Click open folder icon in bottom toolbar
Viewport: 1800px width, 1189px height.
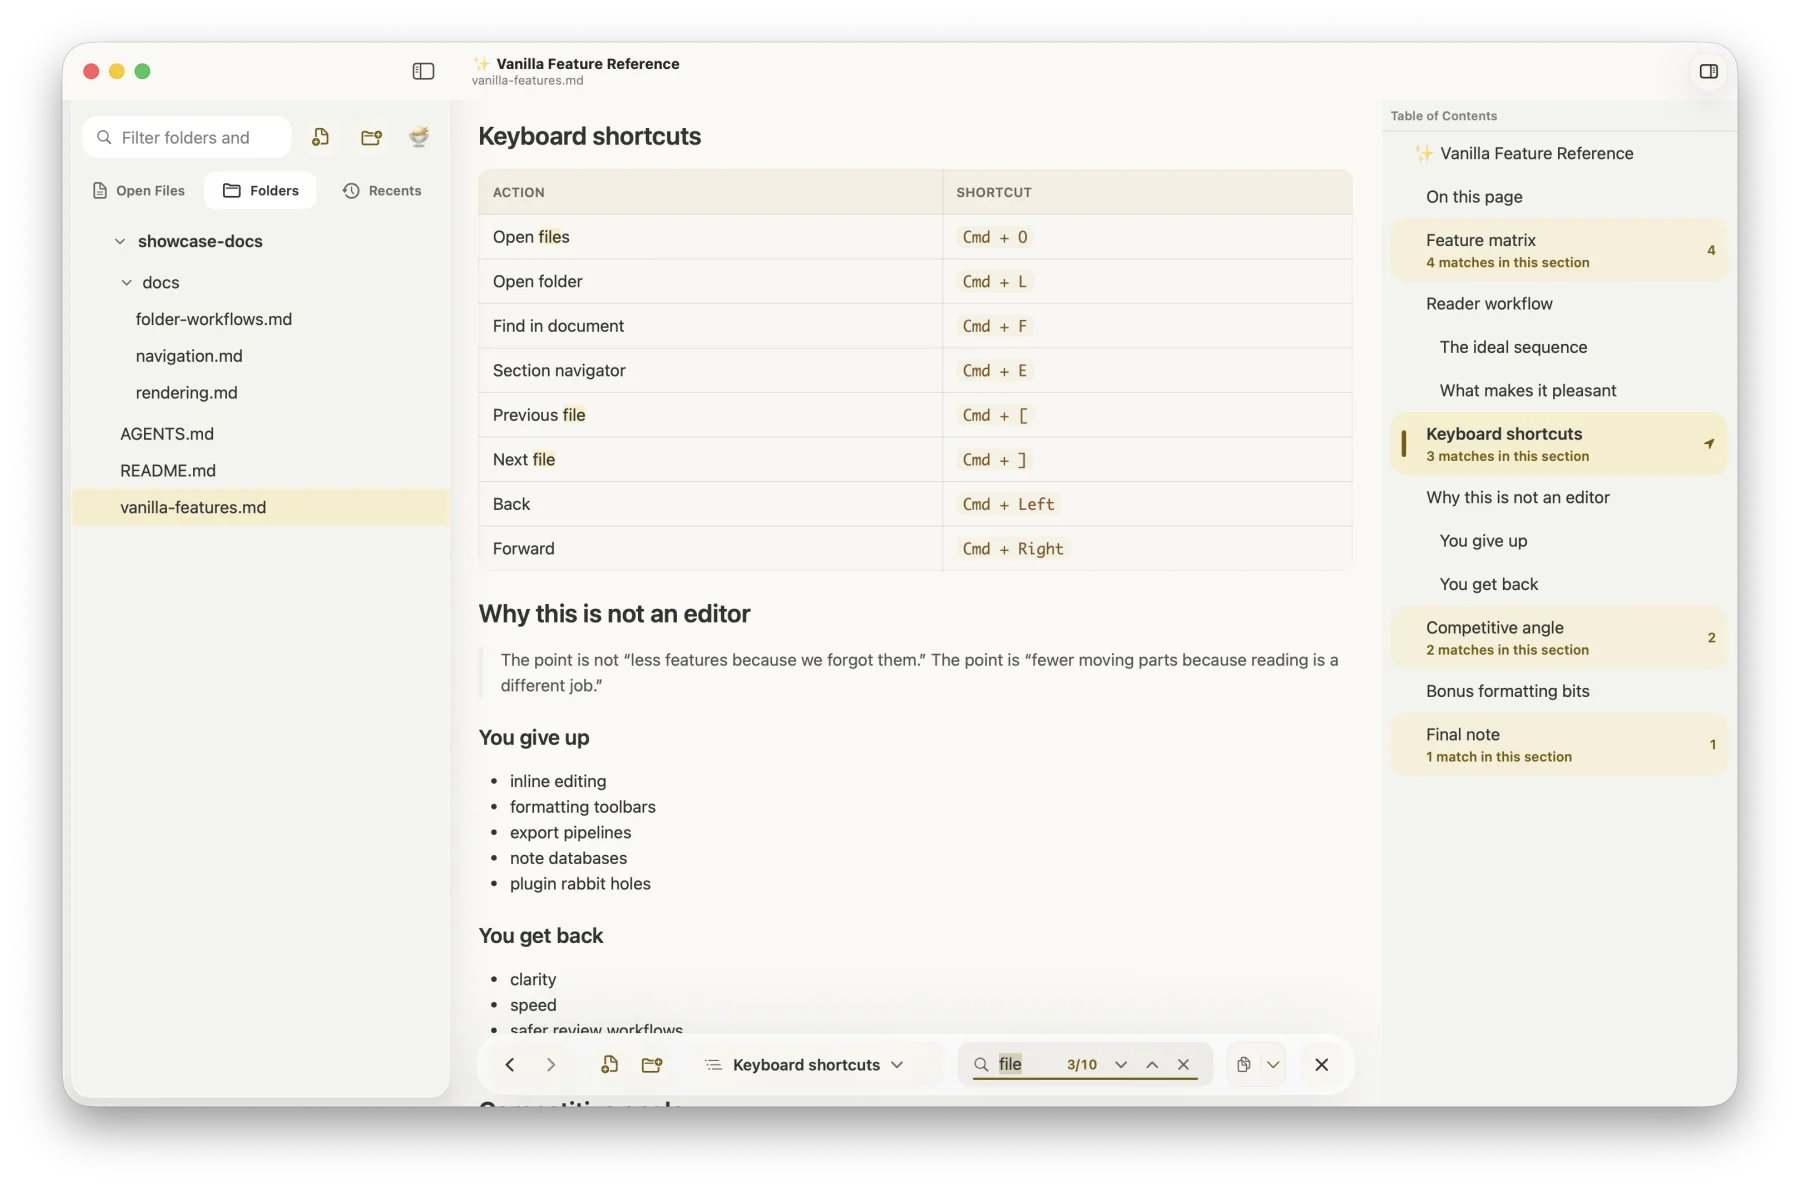(x=652, y=1065)
